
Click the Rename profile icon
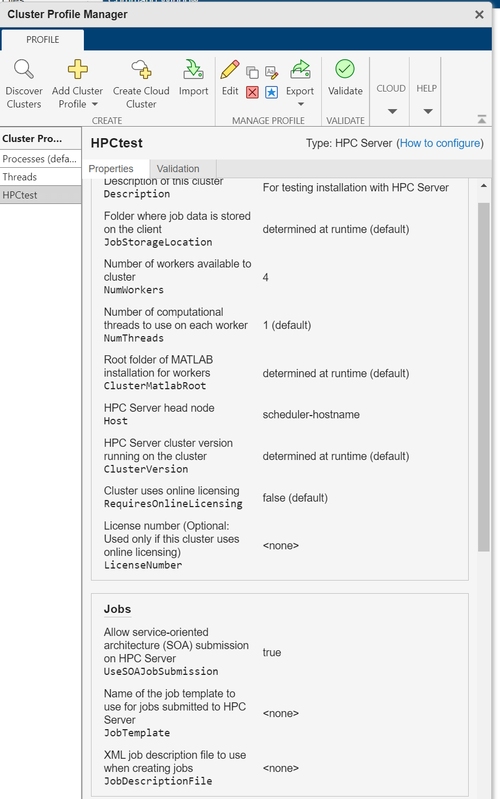(272, 72)
